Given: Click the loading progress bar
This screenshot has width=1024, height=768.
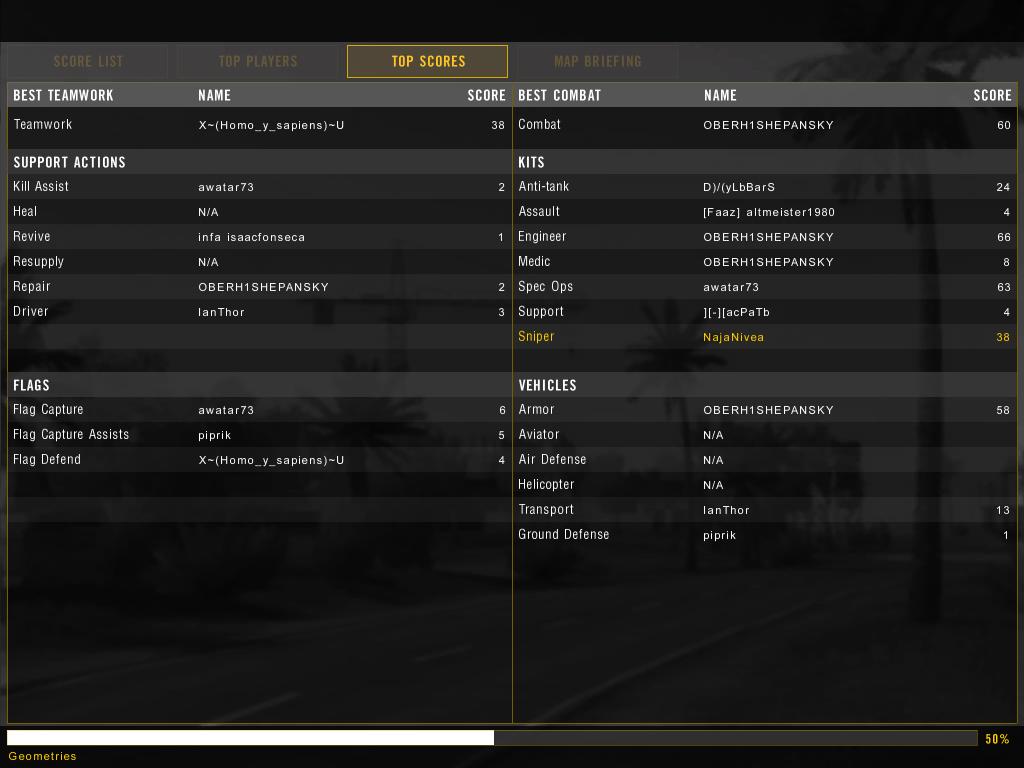Looking at the screenshot, I should point(491,738).
